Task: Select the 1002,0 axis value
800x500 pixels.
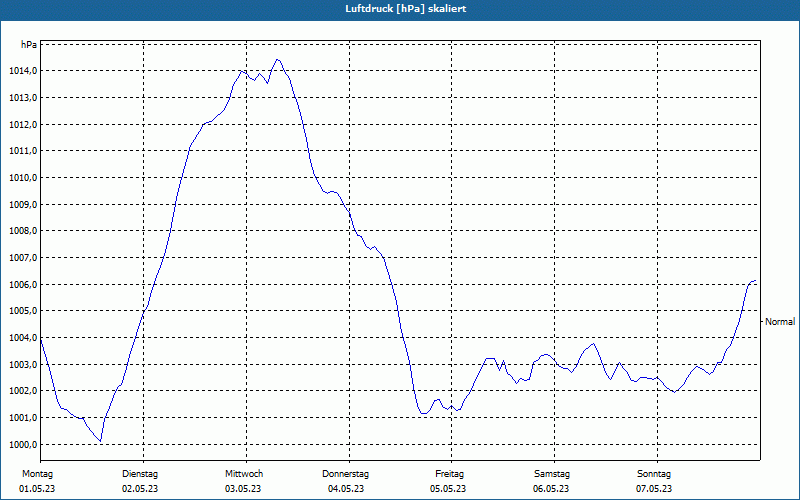Action: (23, 391)
